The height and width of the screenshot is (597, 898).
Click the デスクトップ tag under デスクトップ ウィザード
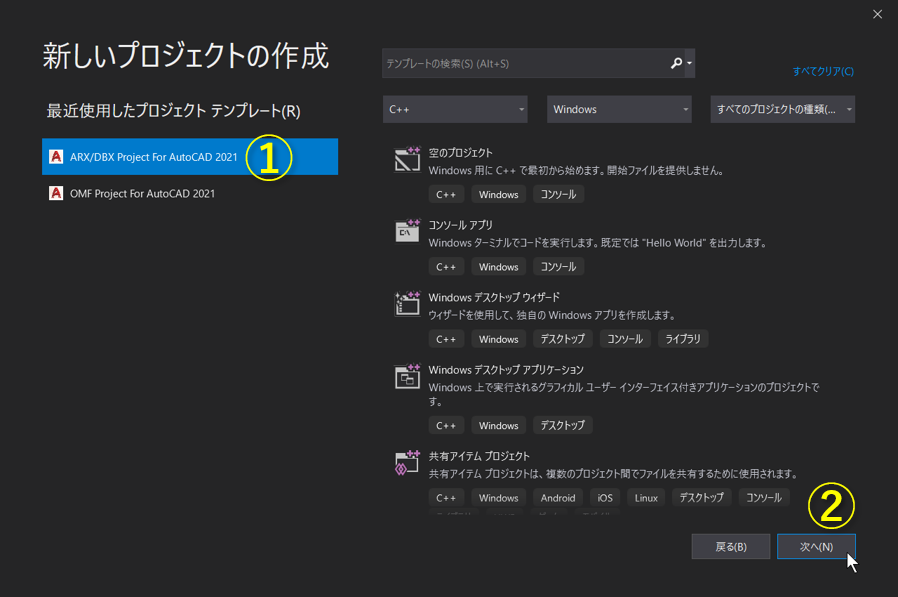click(562, 339)
